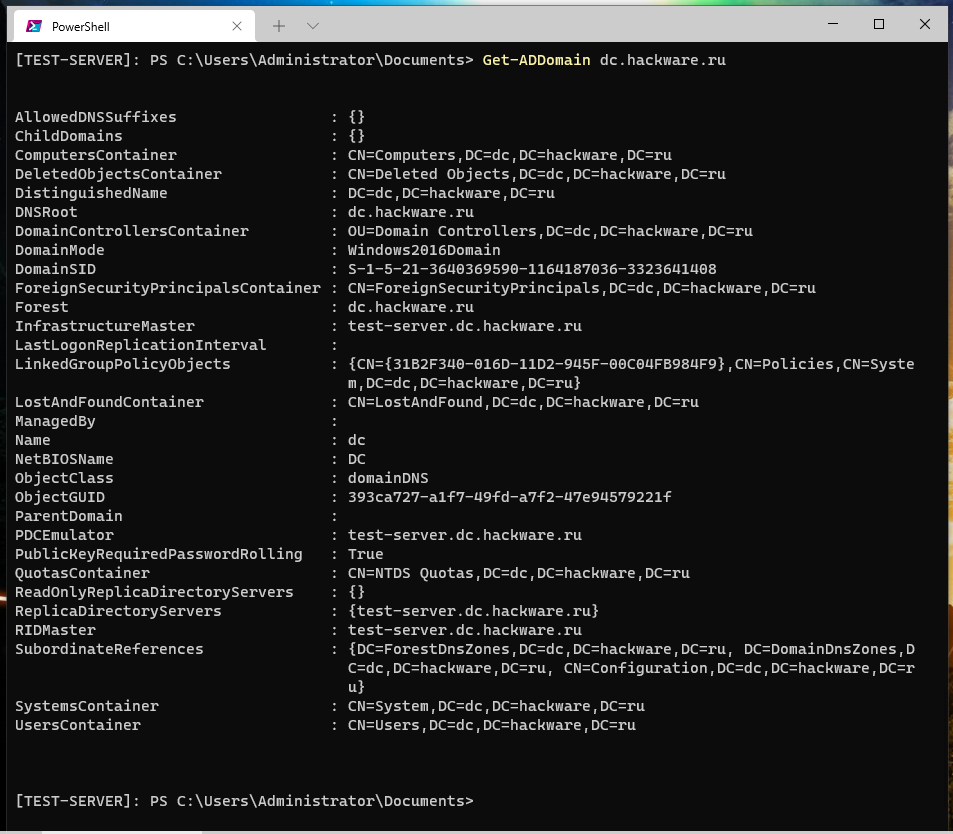Click the DomainSID value
Image resolution: width=953 pixels, height=834 pixels.
[531, 269]
